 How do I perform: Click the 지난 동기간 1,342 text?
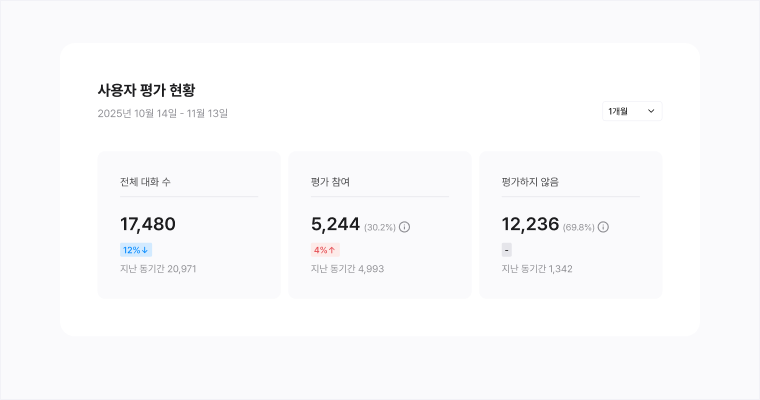pos(537,269)
